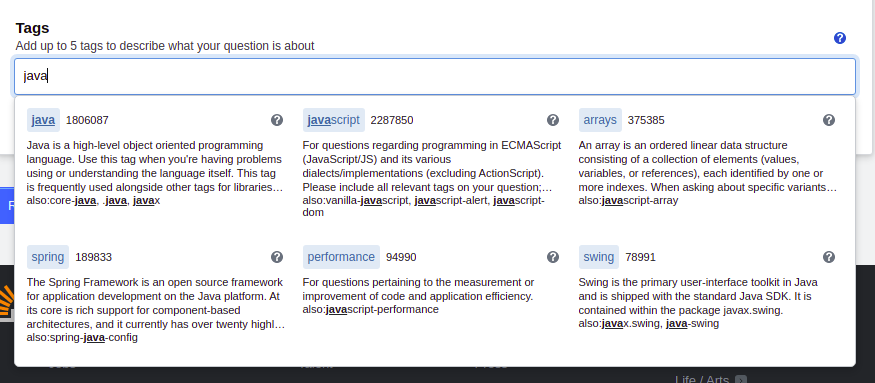Screen dimensions: 875x383
Task: Click help icon for java tag
Action: point(277,120)
